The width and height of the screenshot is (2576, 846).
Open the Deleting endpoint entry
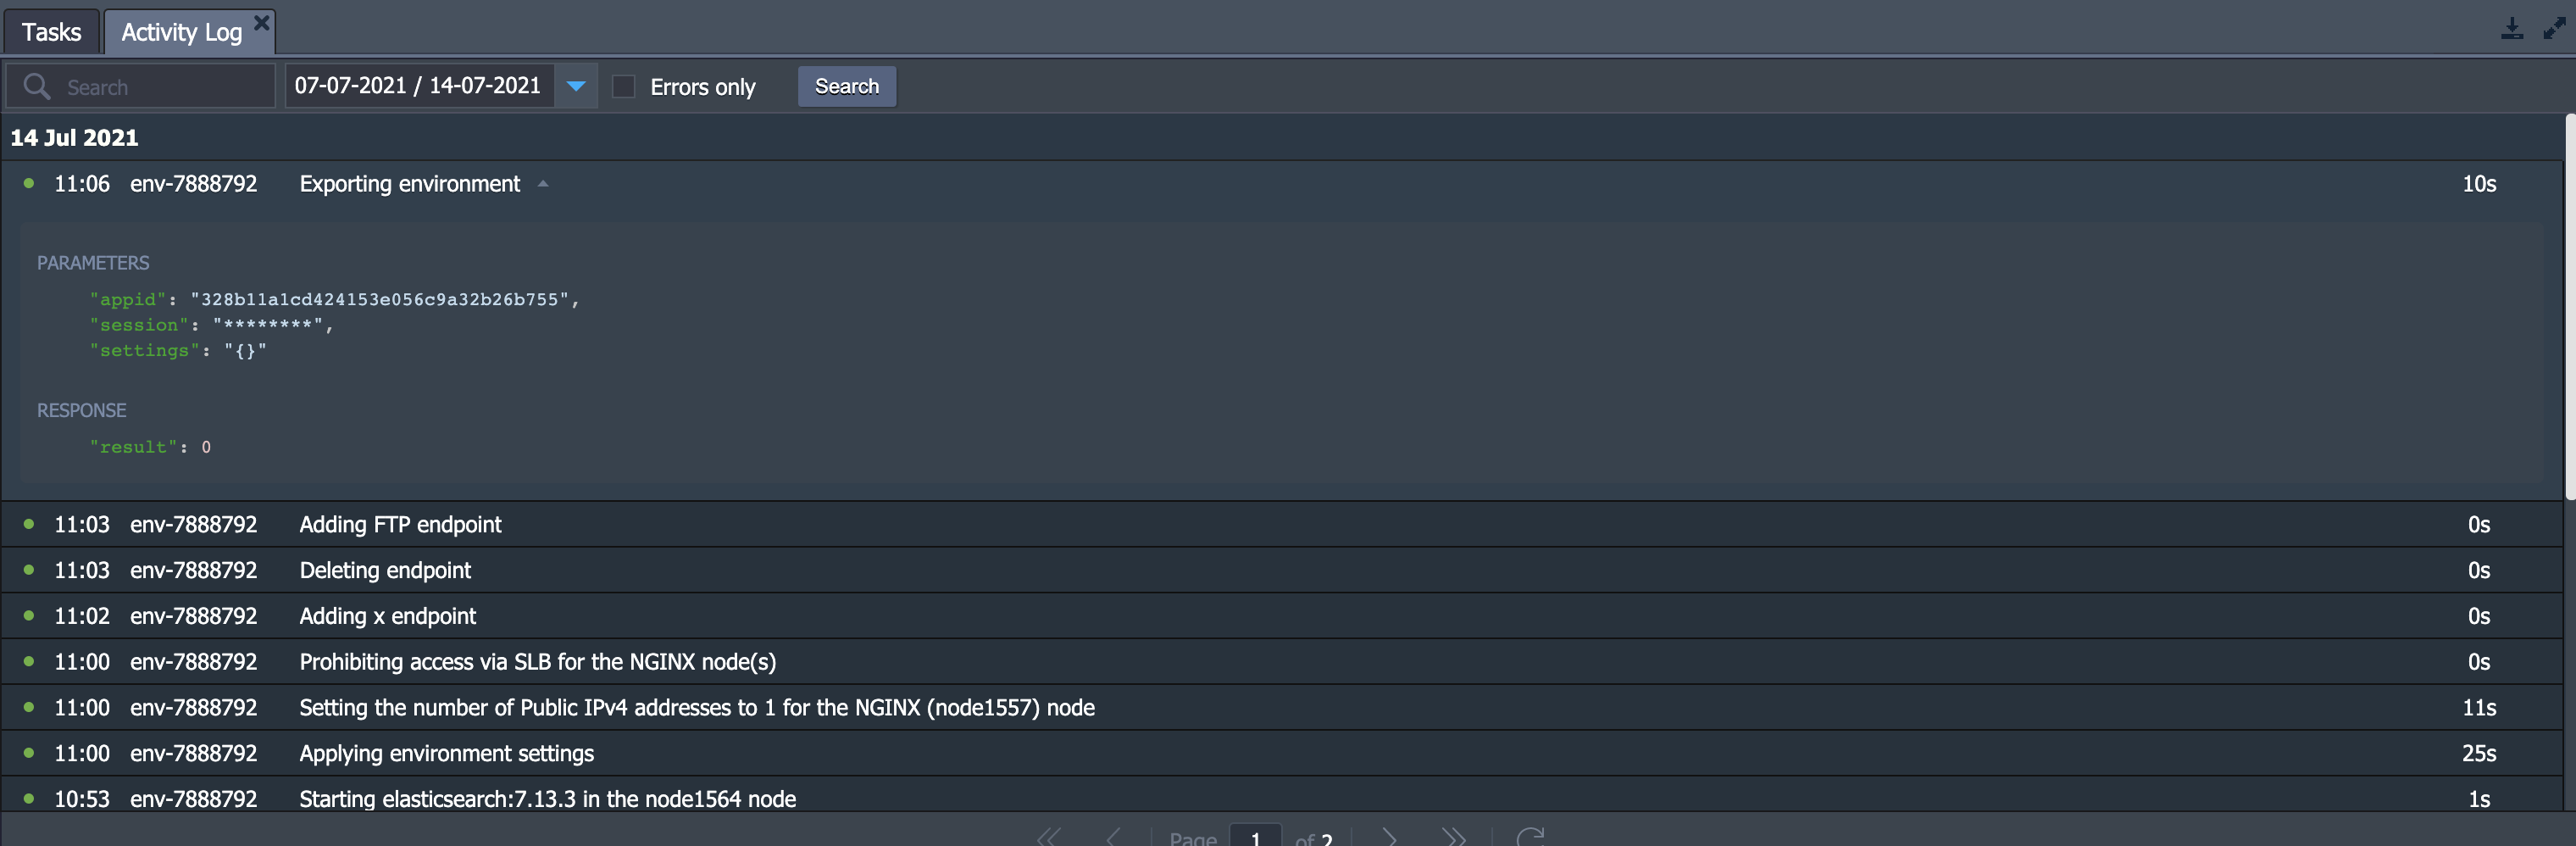click(x=1280, y=571)
